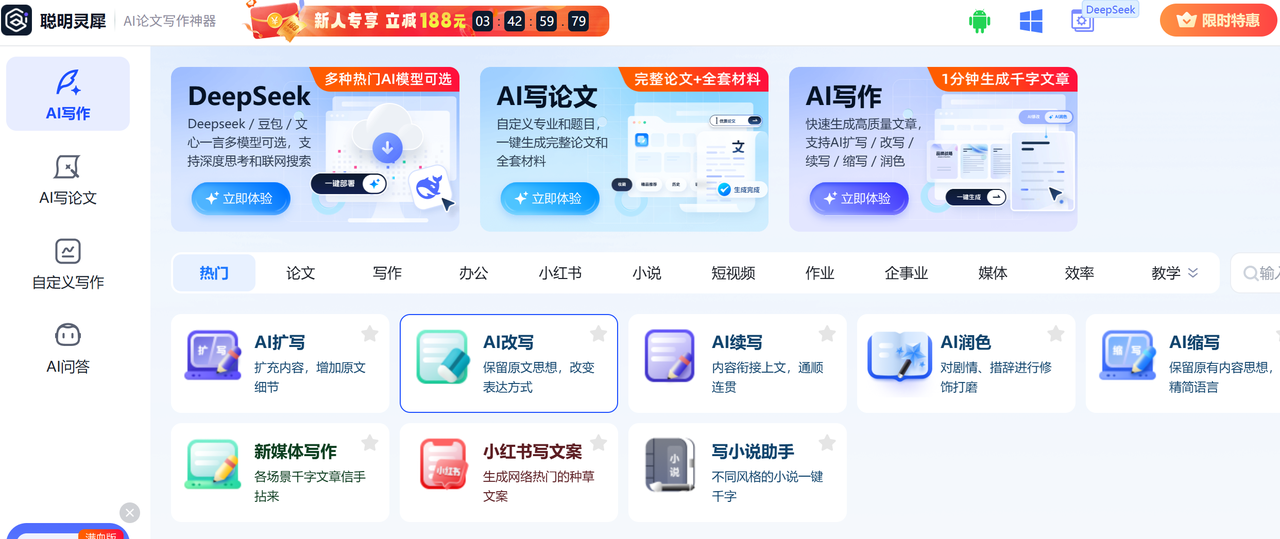Click the 新媒体写作 title text

[x=296, y=451]
